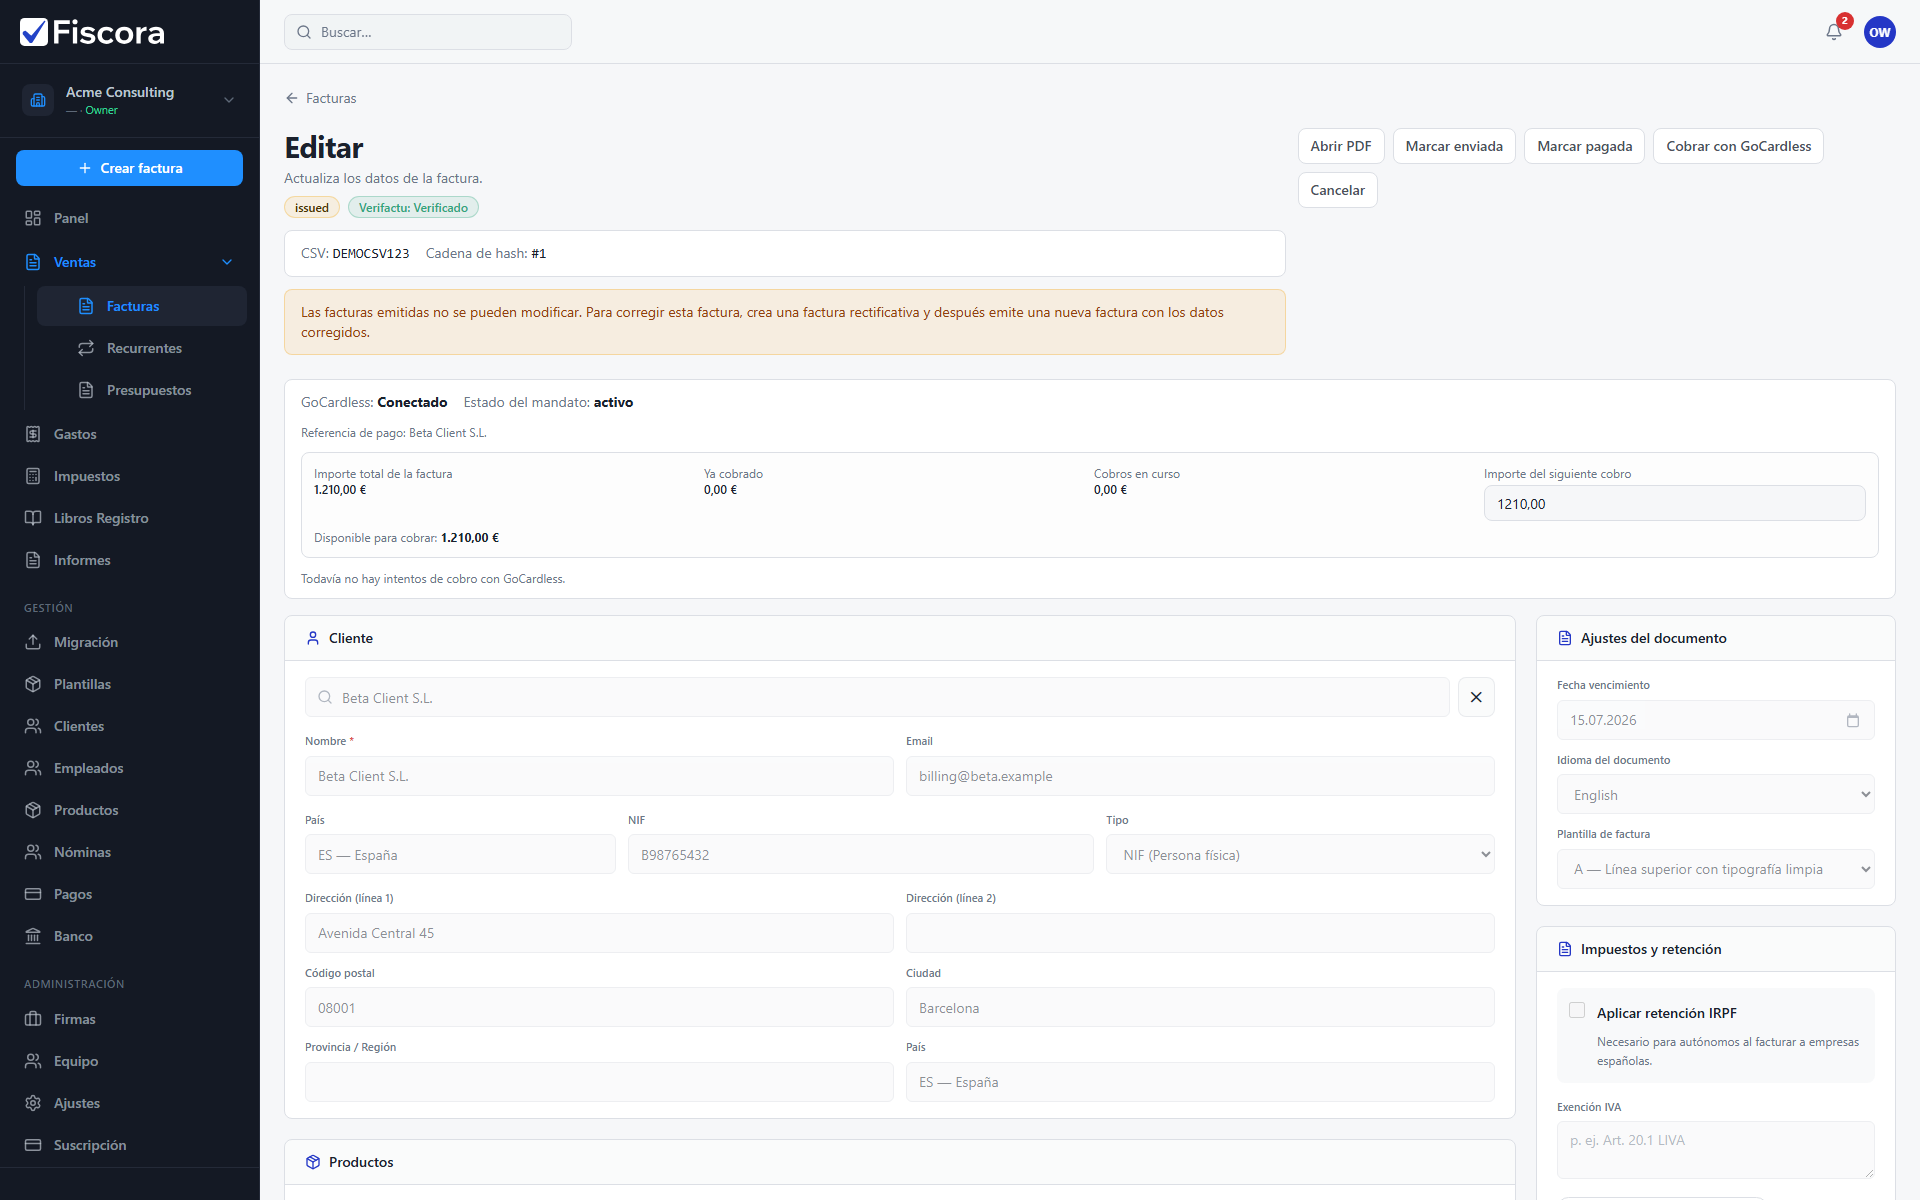Click the calendar icon in Fecha vencimiento
The width and height of the screenshot is (1920, 1200).
click(x=1853, y=720)
